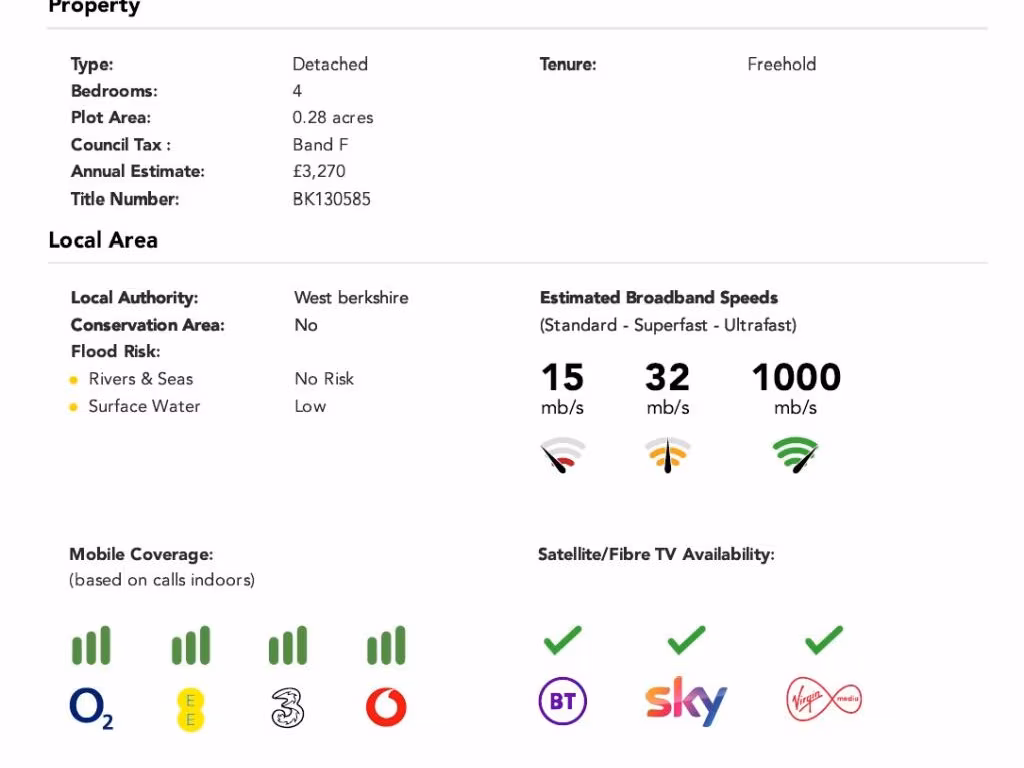This screenshot has width=1024, height=768.
Task: Click the green checkmark above BT
Action: [x=562, y=640]
